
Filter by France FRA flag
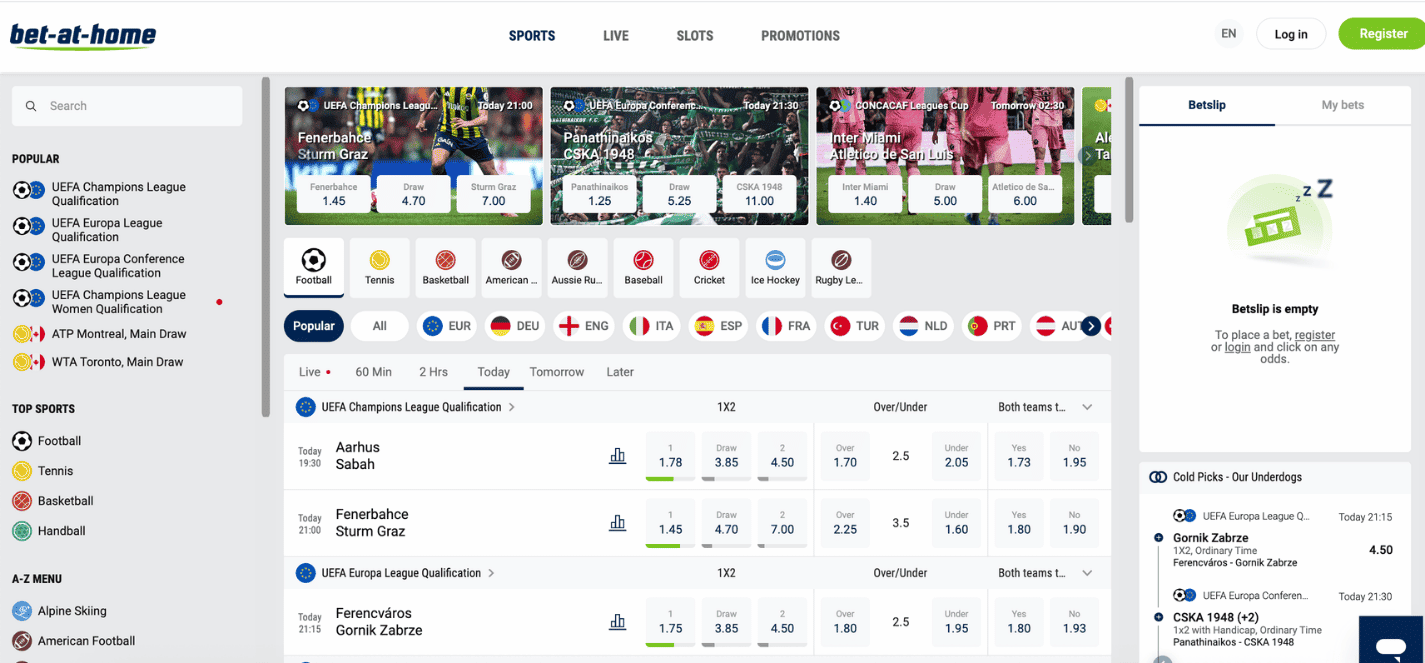tap(786, 326)
